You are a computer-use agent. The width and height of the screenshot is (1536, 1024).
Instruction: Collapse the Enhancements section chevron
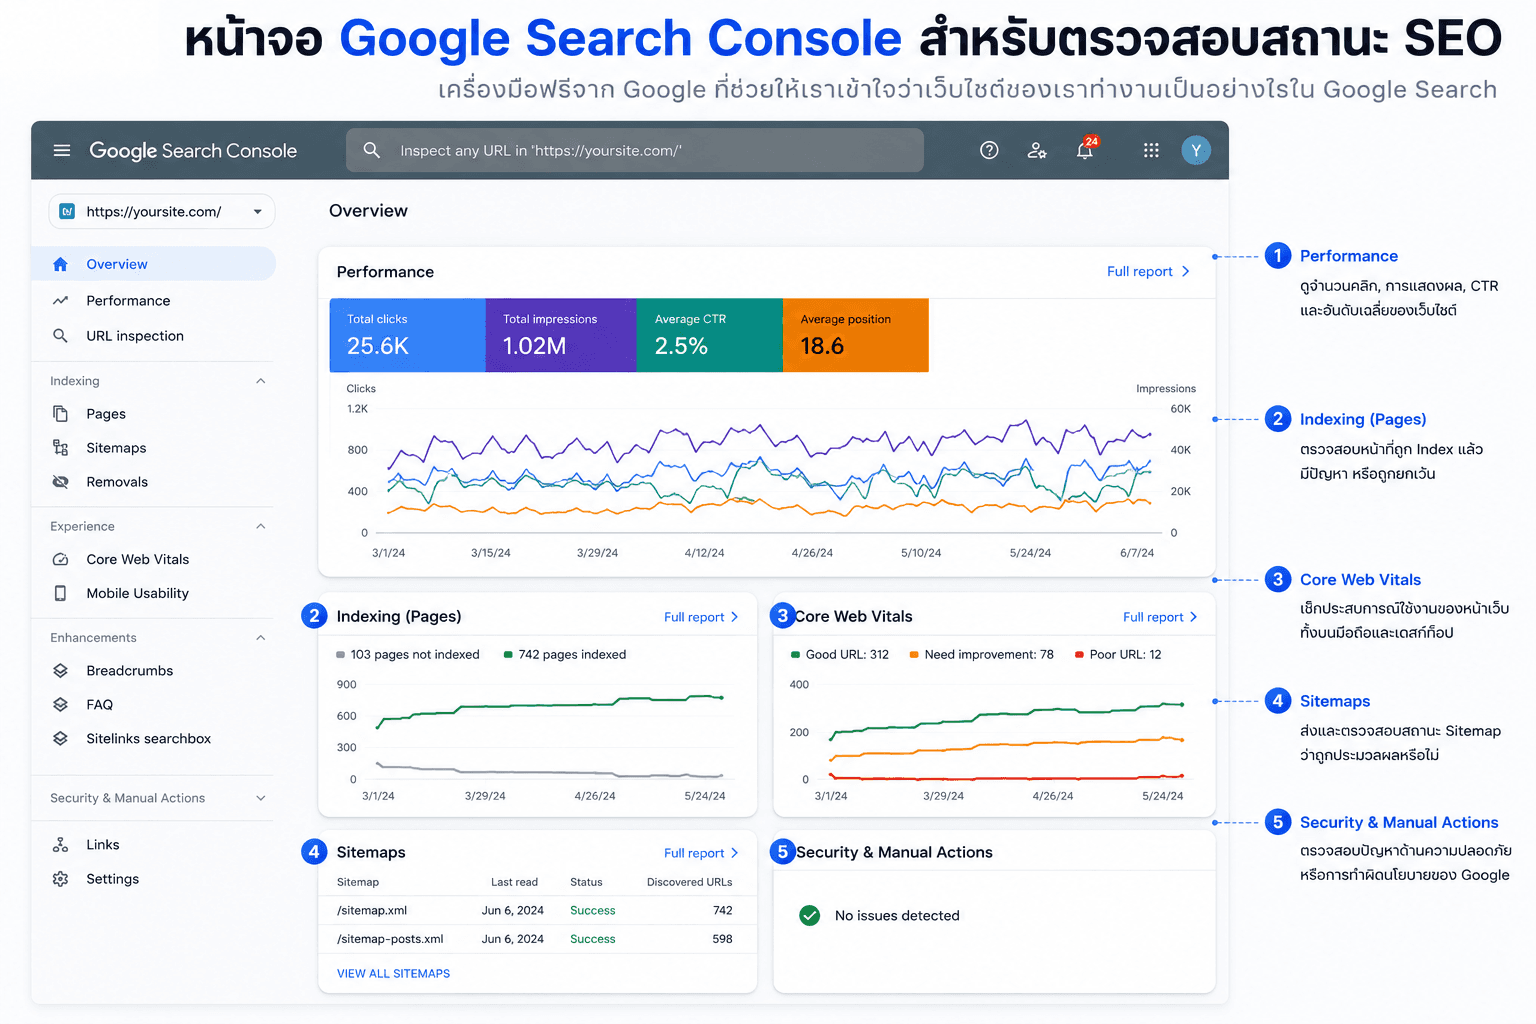[x=260, y=637]
